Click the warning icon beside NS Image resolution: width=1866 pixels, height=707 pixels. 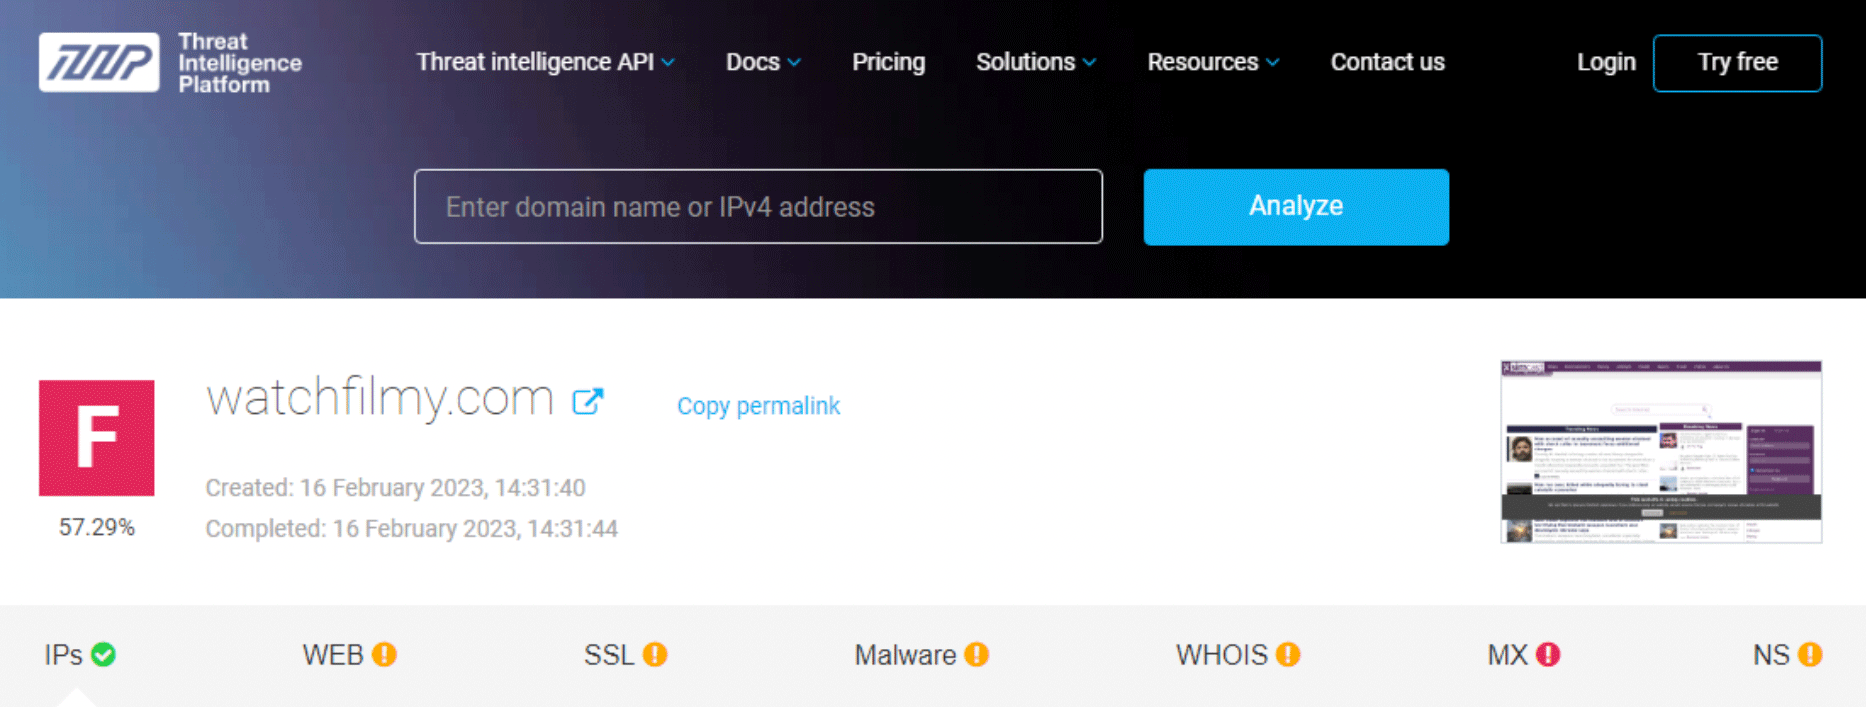tap(1810, 654)
